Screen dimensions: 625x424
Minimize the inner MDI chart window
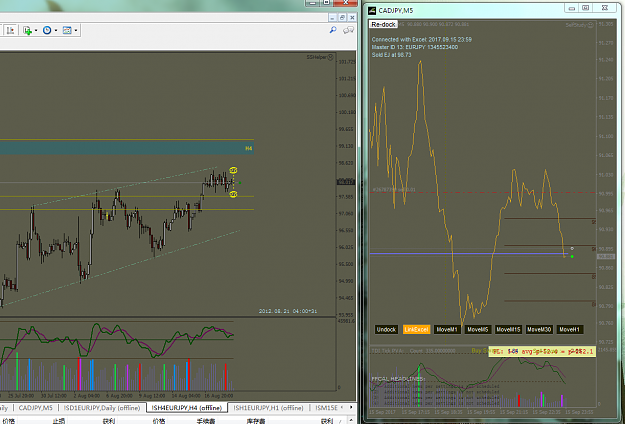pos(333,18)
